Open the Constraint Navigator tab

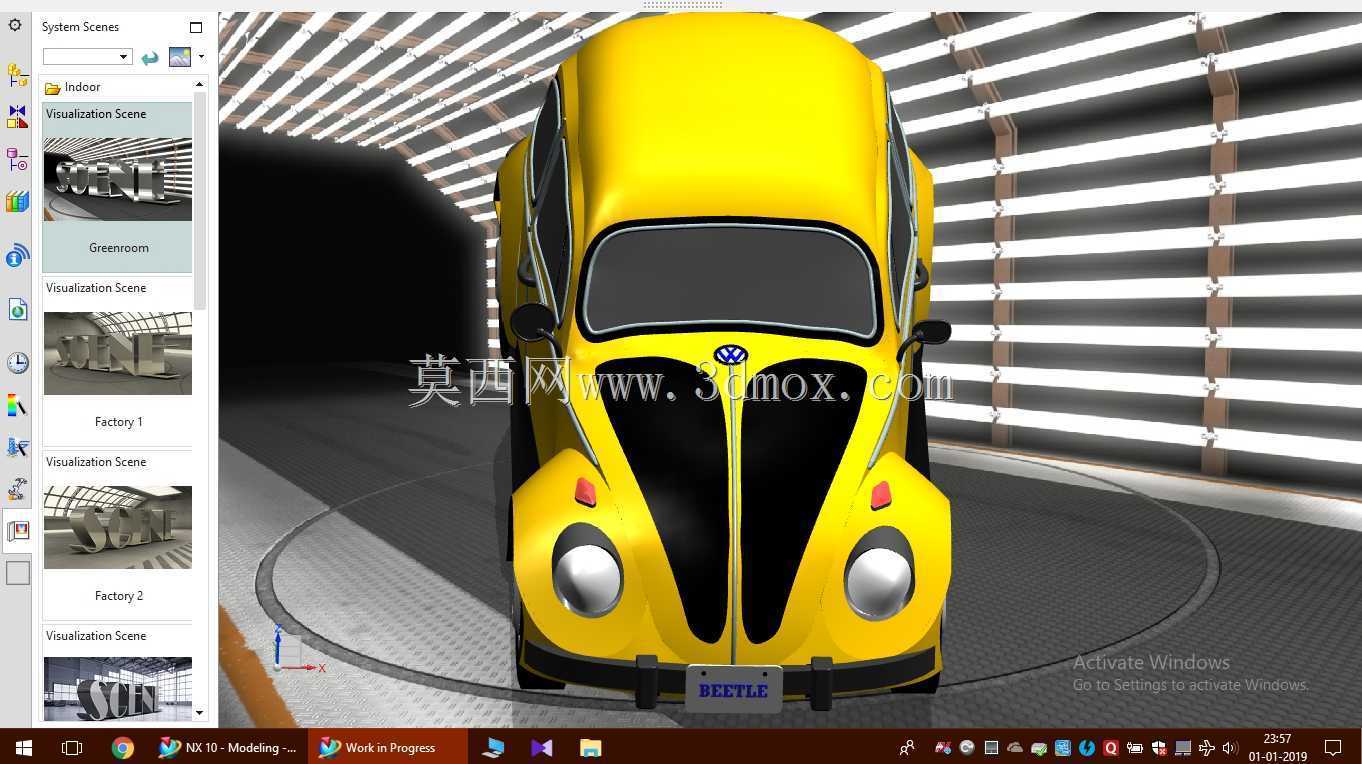pyautogui.click(x=17, y=117)
